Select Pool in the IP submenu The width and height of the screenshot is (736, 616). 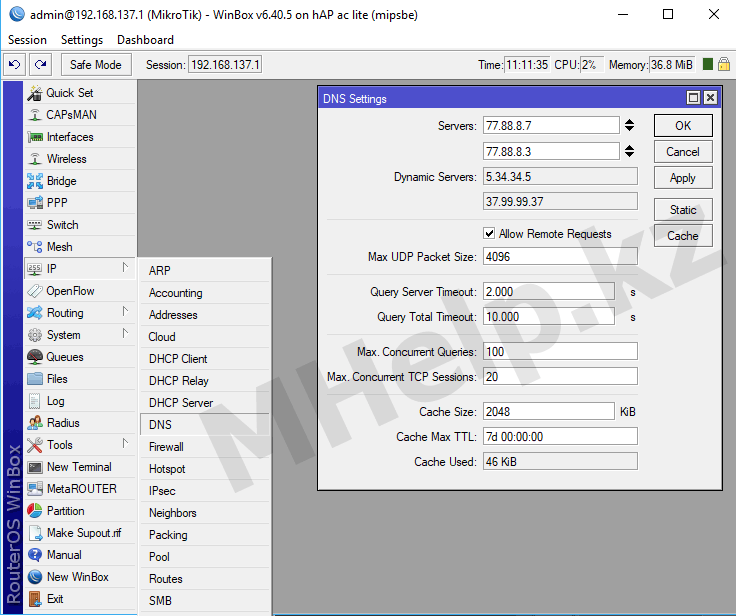[205, 556]
